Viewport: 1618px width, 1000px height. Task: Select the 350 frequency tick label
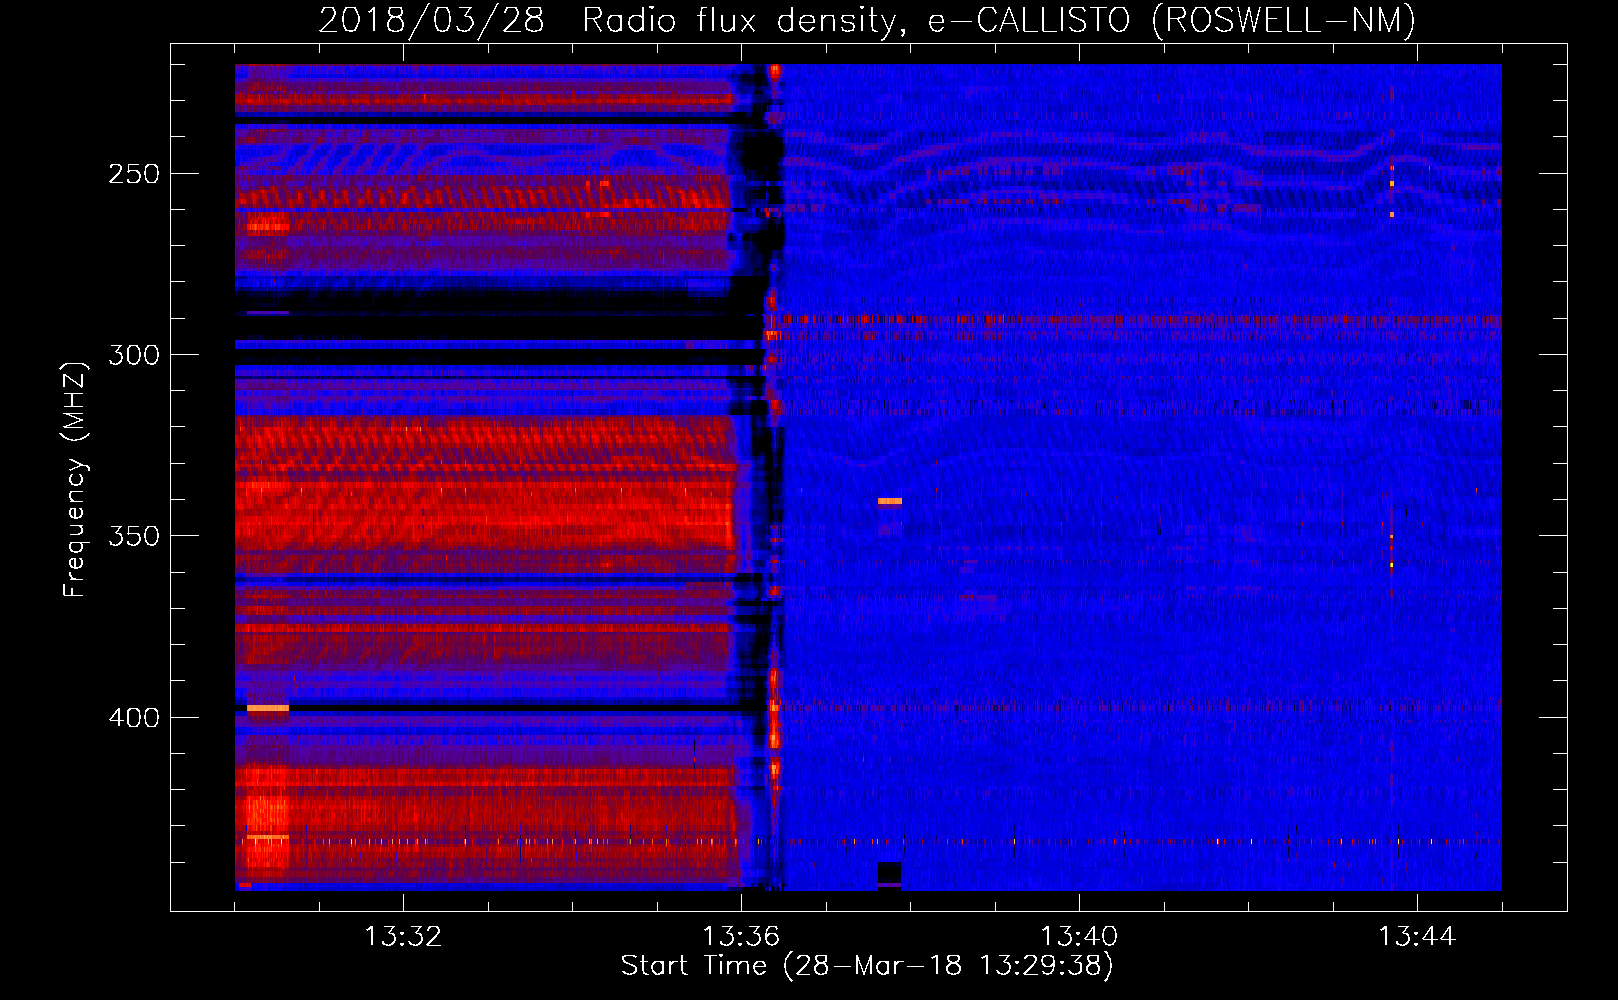[134, 536]
